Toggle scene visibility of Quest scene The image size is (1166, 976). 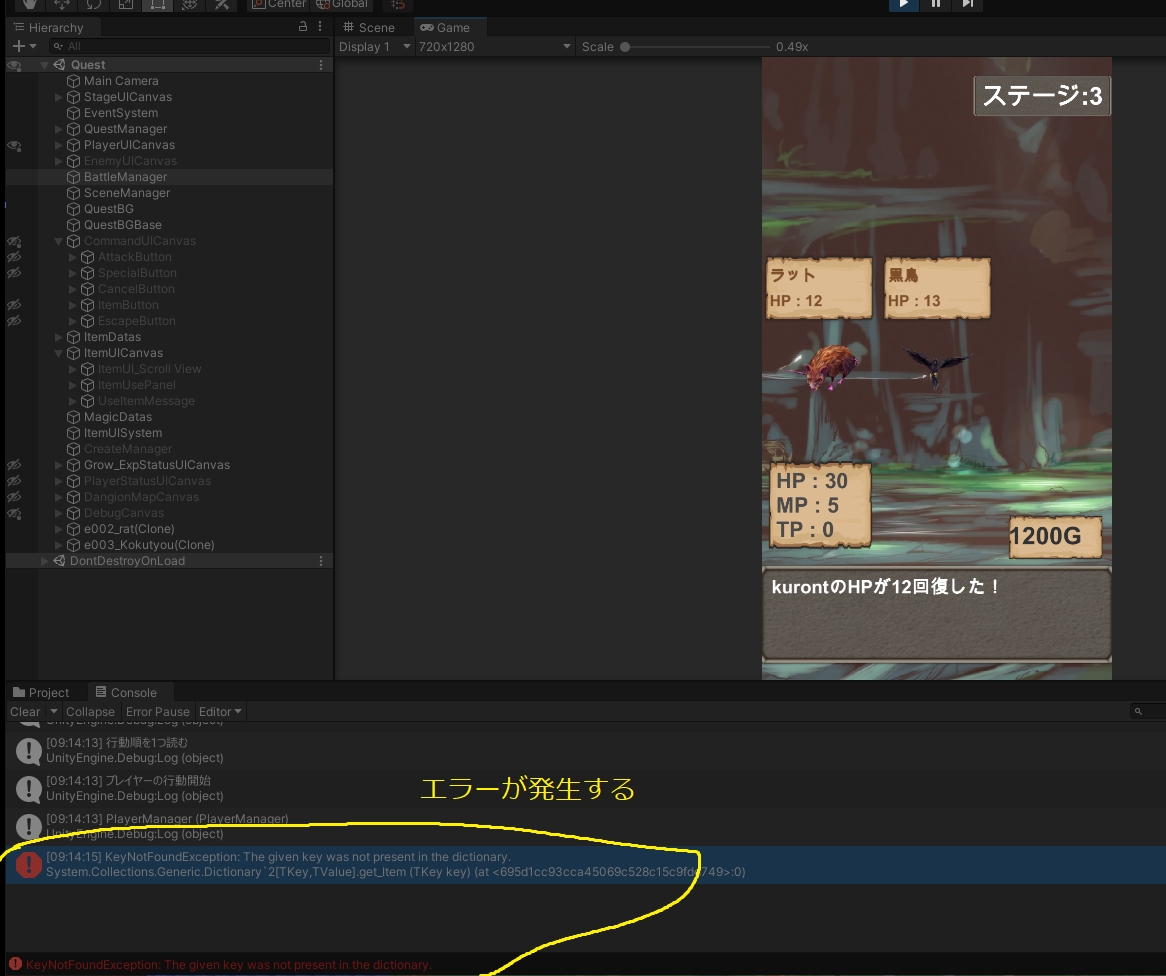click(x=14, y=65)
